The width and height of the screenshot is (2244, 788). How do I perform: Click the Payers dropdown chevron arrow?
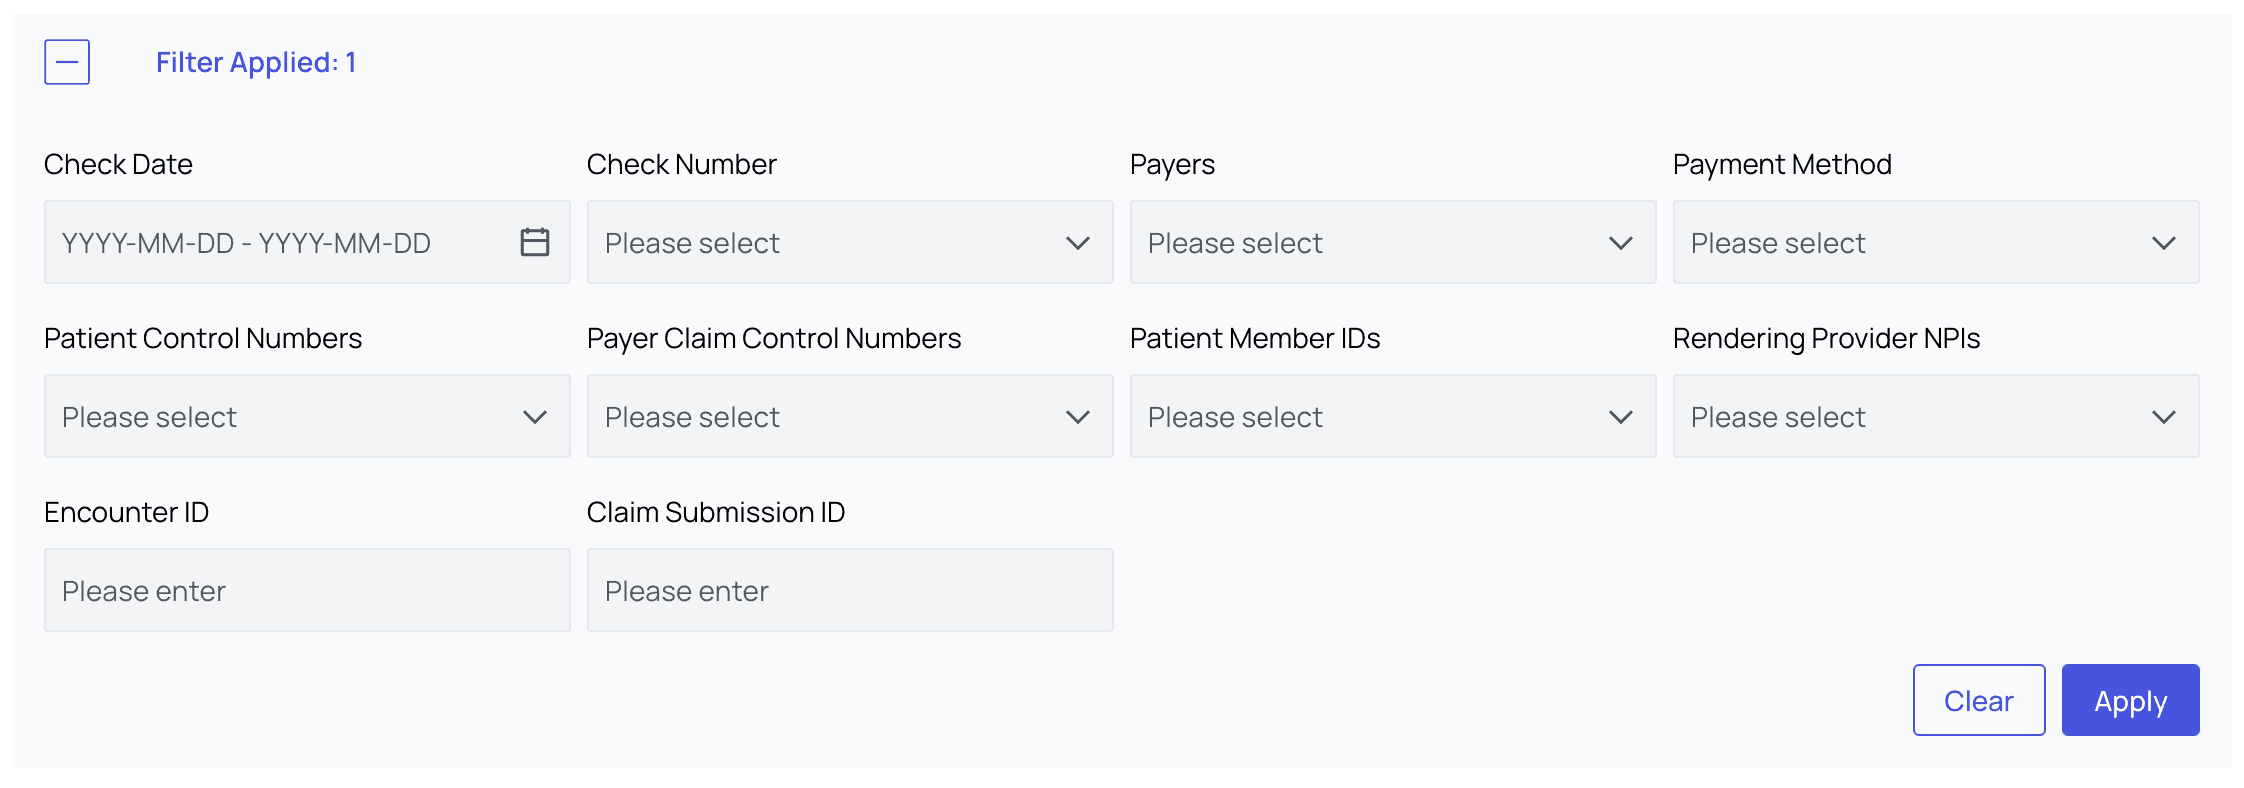click(1620, 243)
